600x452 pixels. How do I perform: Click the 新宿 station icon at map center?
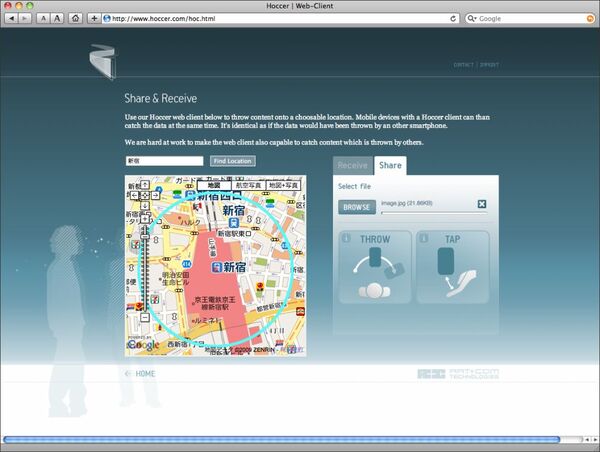point(216,267)
